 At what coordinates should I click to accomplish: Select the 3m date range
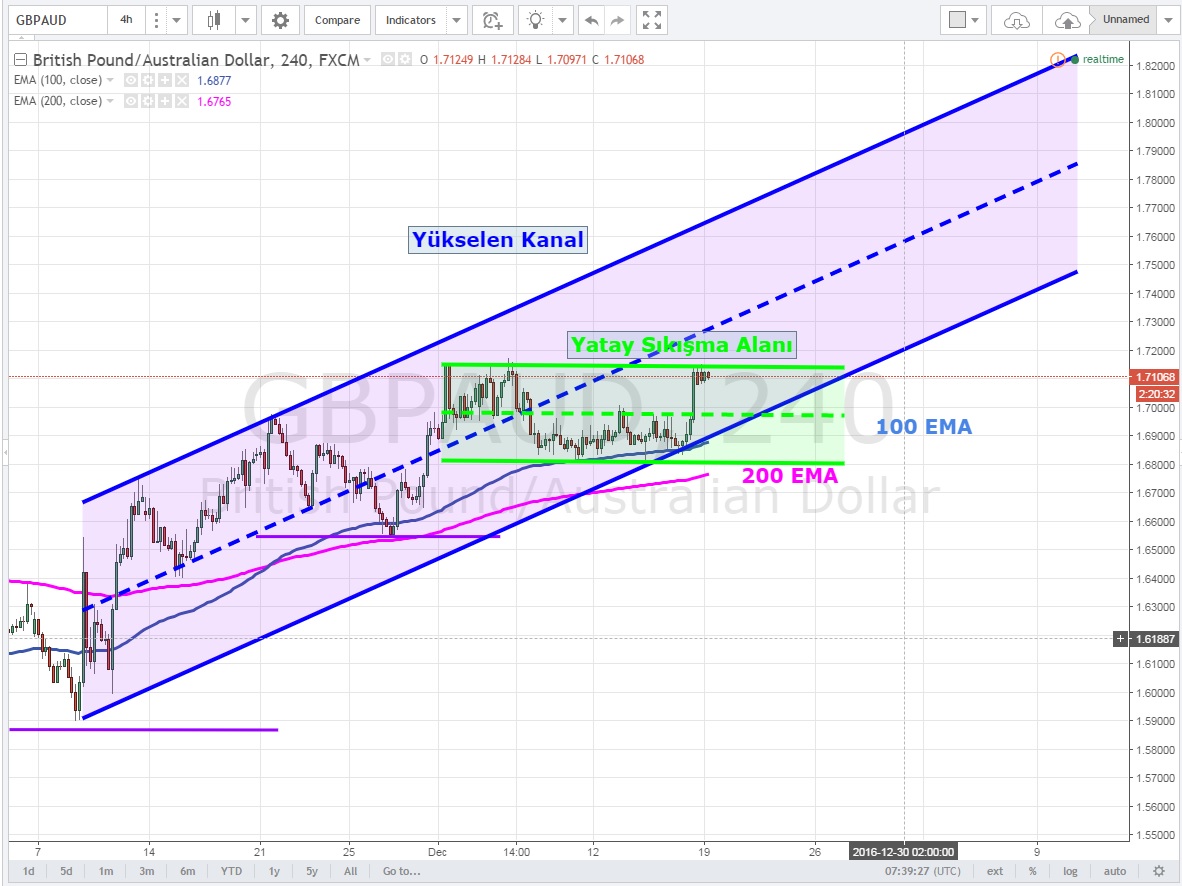pos(146,871)
